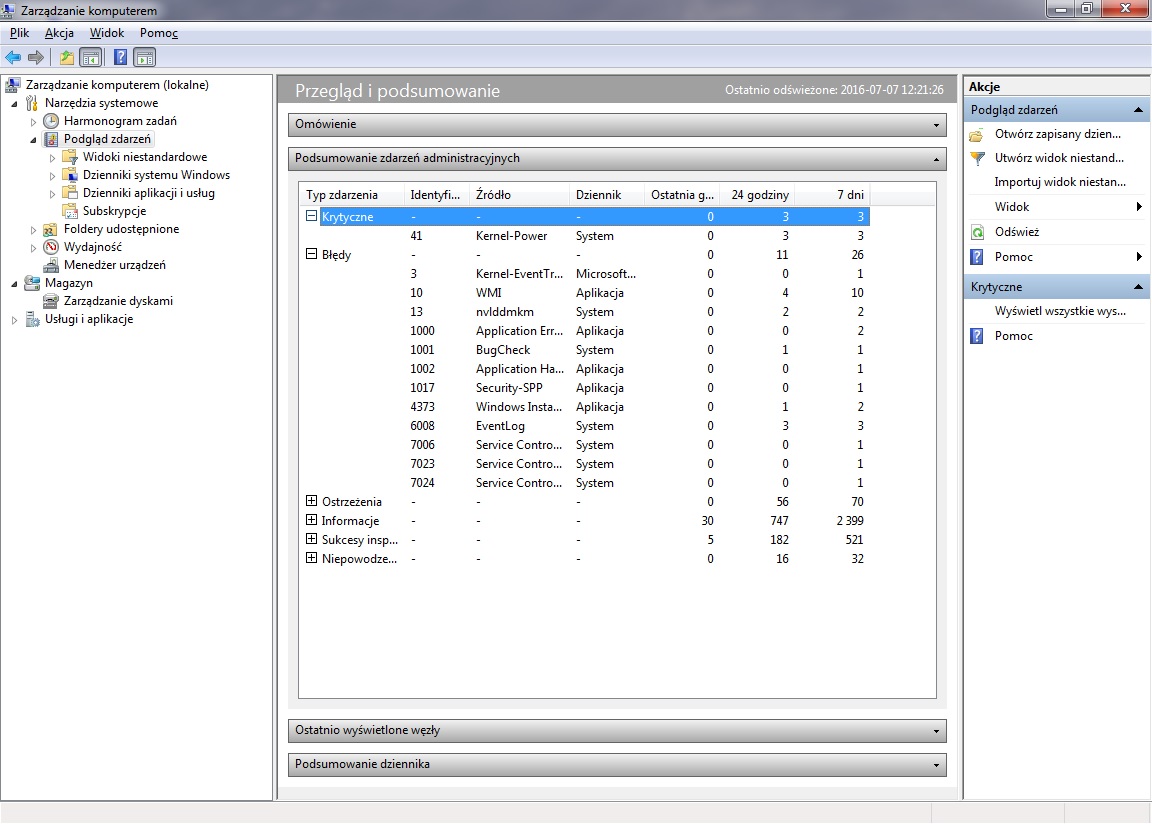Click the Forward arrow toolbar icon

coord(35,57)
